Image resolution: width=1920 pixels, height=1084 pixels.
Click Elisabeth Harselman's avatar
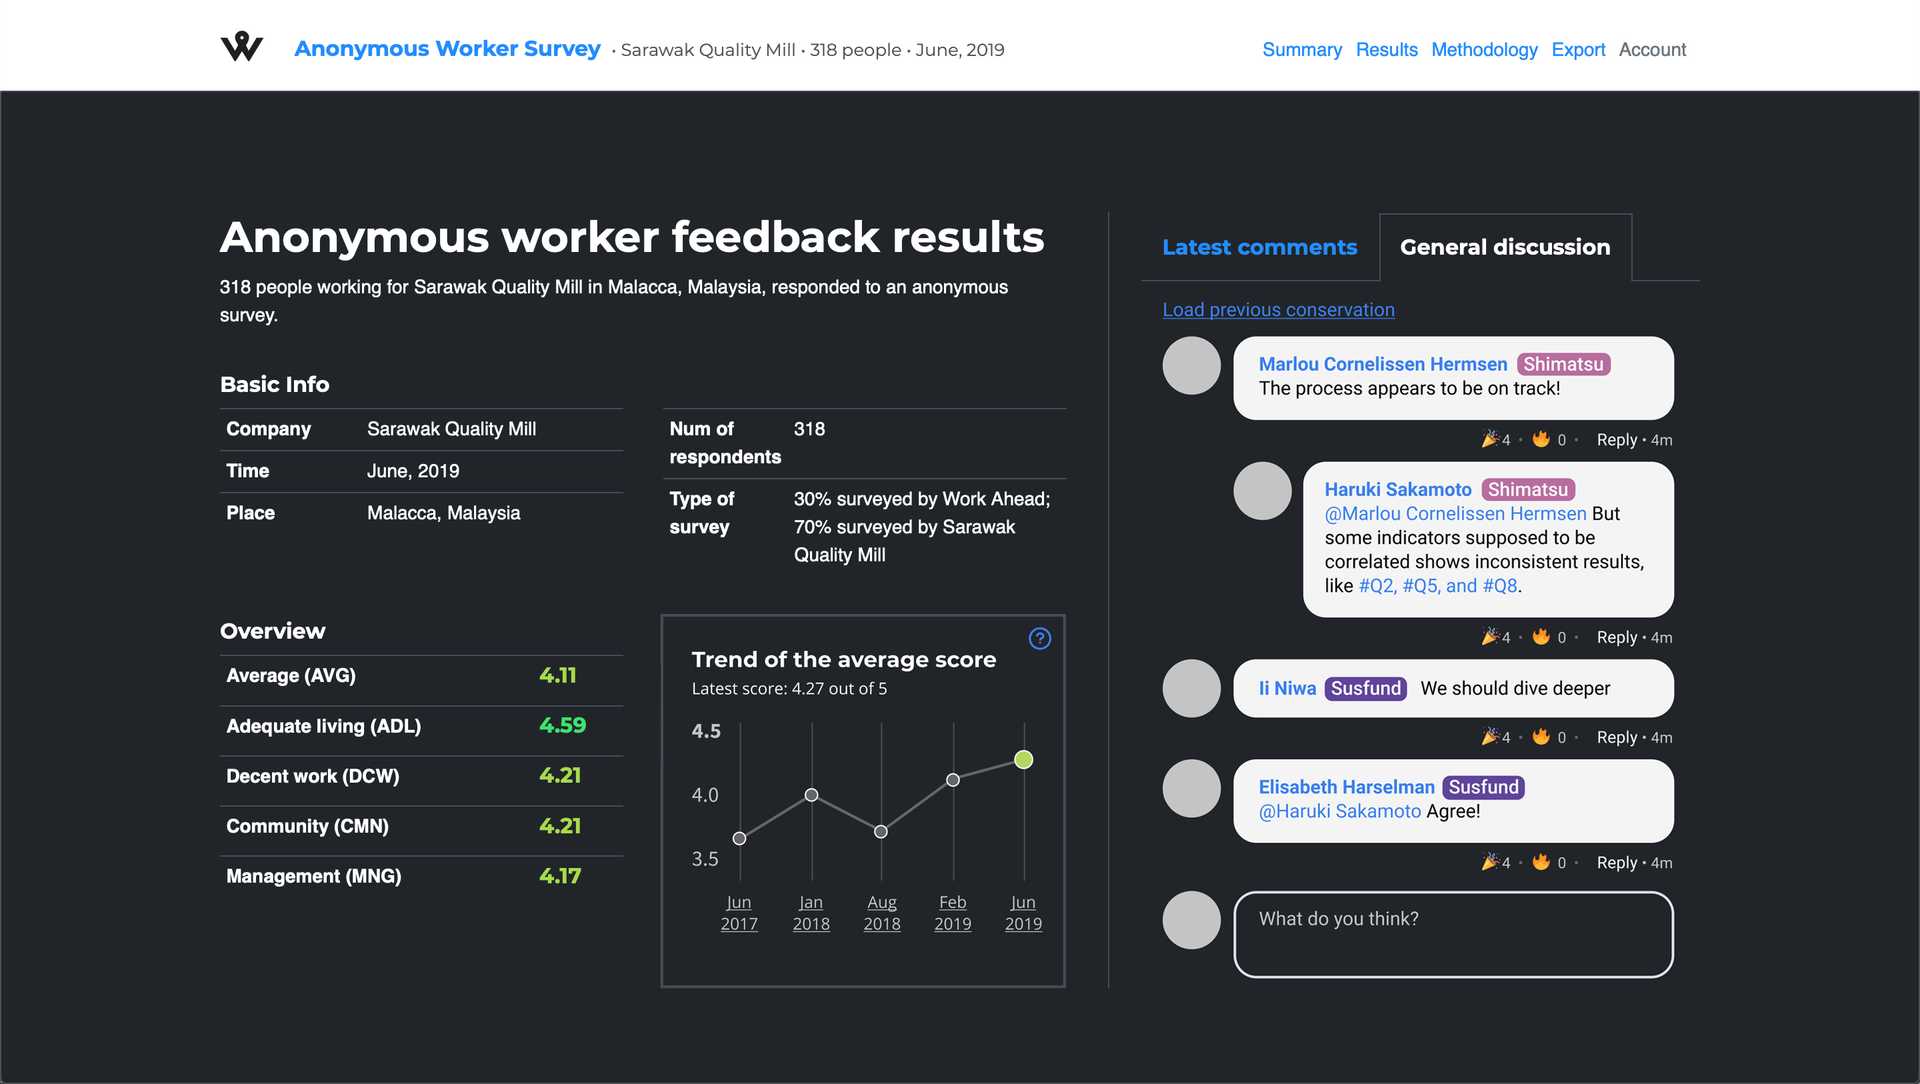(1191, 788)
